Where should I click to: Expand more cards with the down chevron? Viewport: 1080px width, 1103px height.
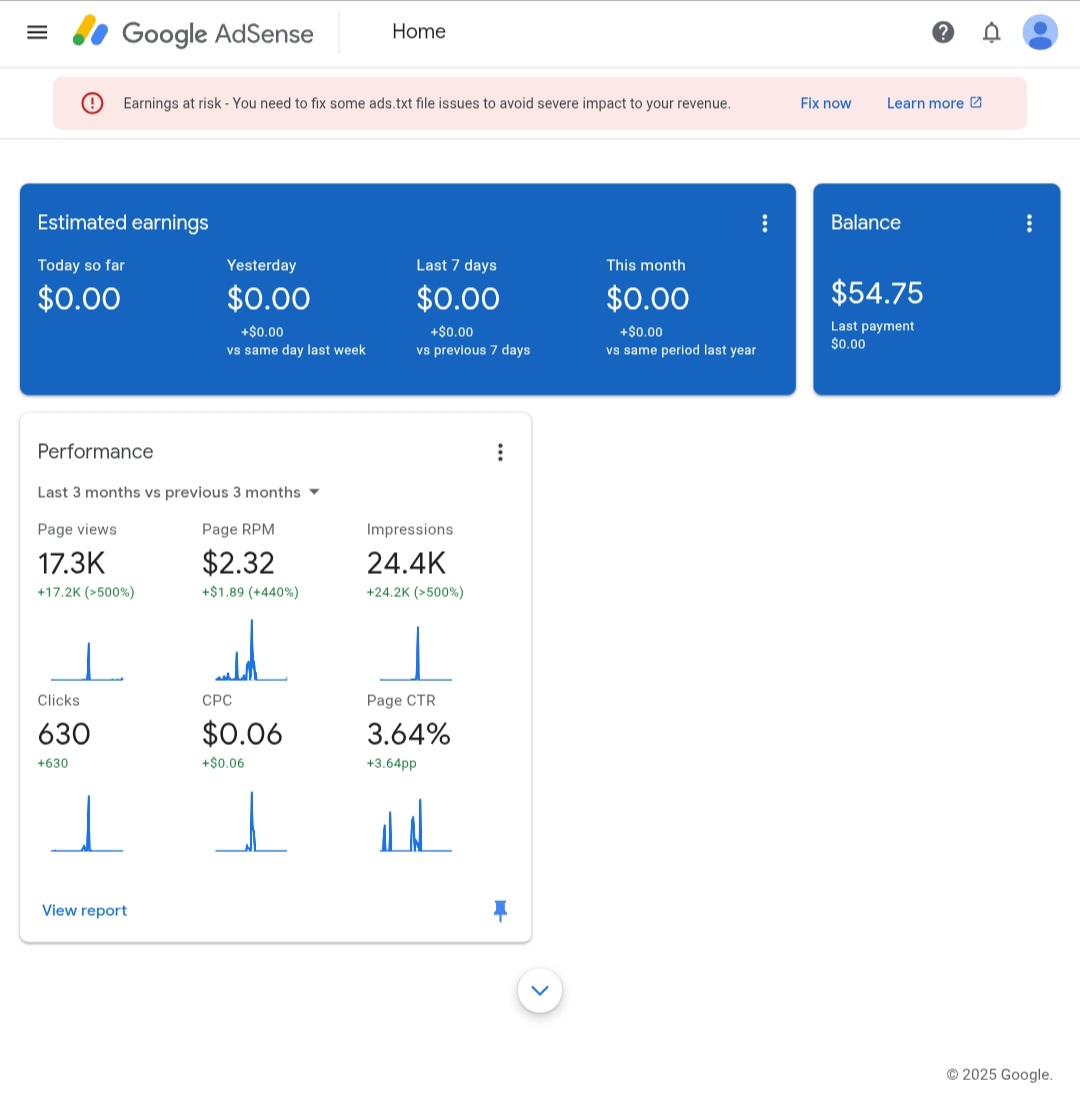(540, 990)
